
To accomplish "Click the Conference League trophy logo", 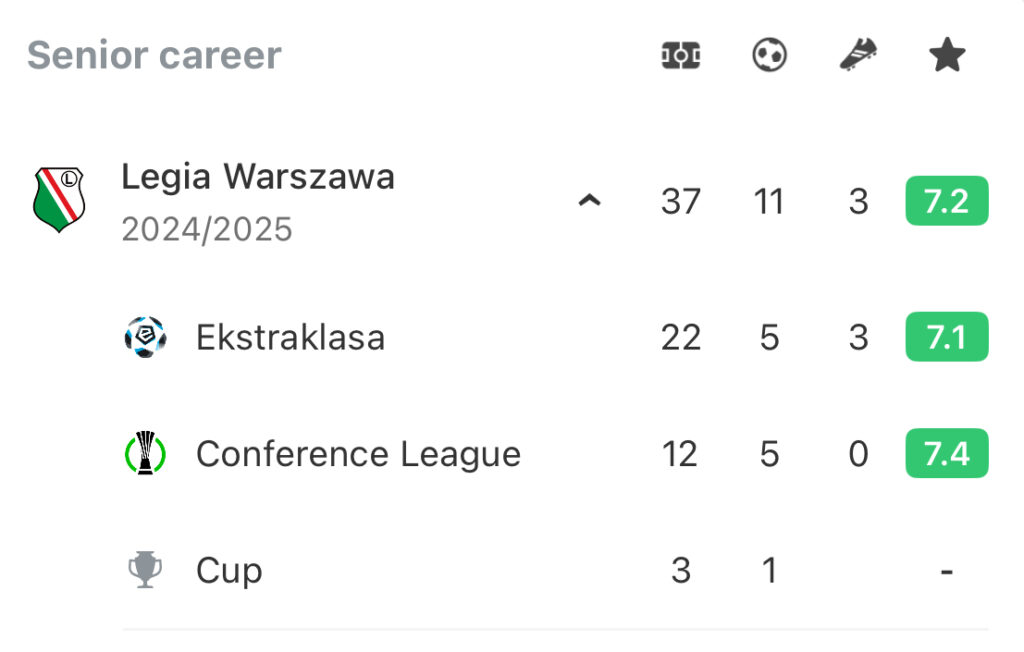I will (x=145, y=453).
